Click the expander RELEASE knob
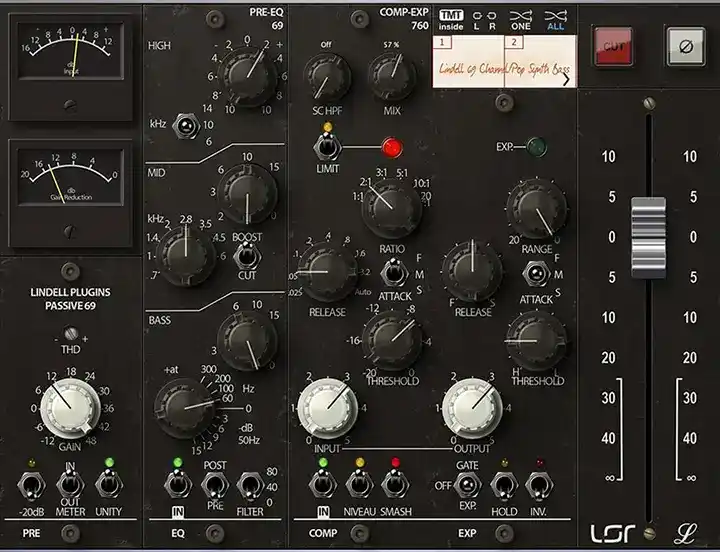 [472, 271]
